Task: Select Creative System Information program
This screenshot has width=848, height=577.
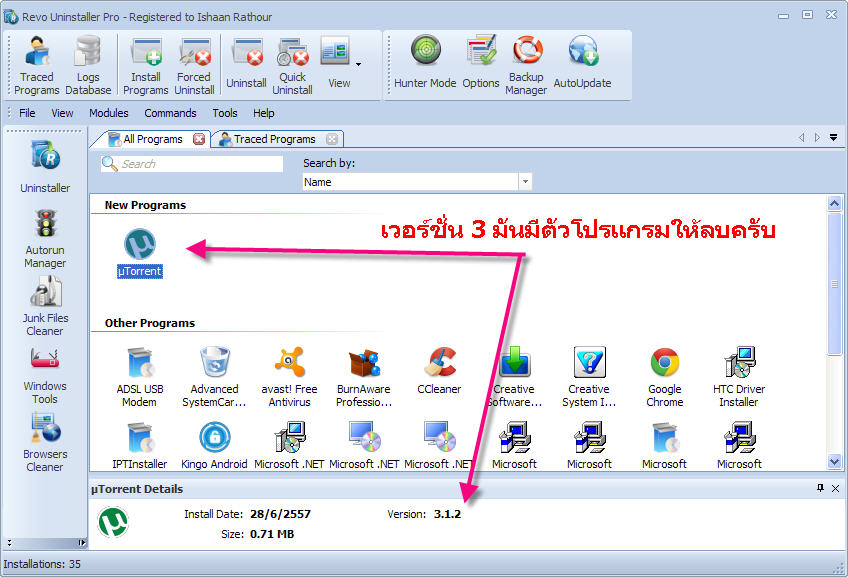Action: (x=589, y=377)
